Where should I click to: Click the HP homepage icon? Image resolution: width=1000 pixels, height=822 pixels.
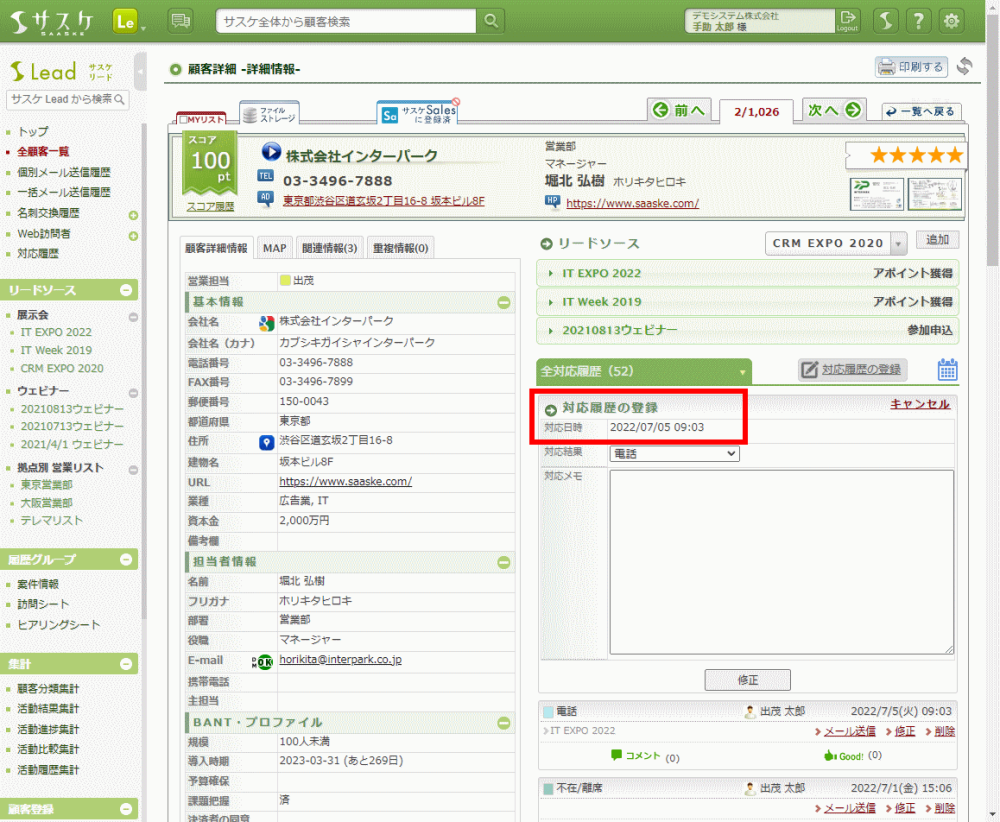pyautogui.click(x=552, y=202)
